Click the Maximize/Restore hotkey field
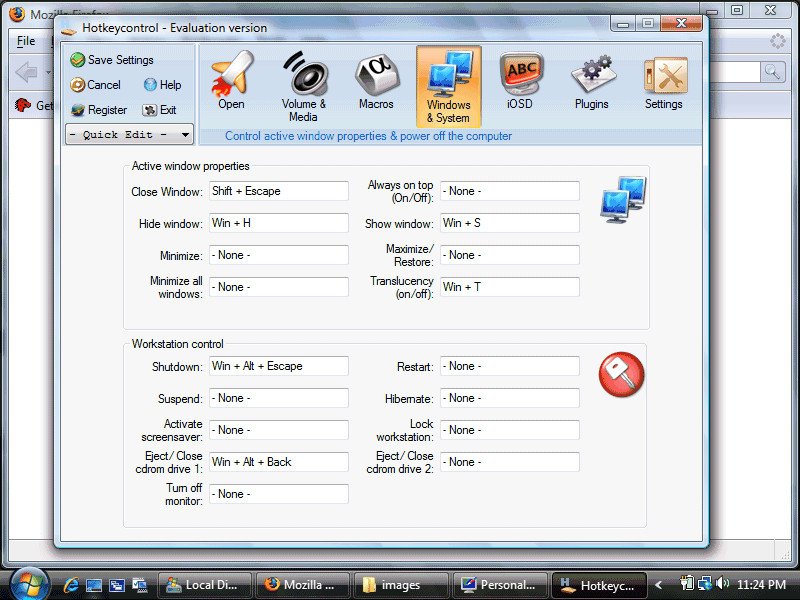 [x=510, y=255]
